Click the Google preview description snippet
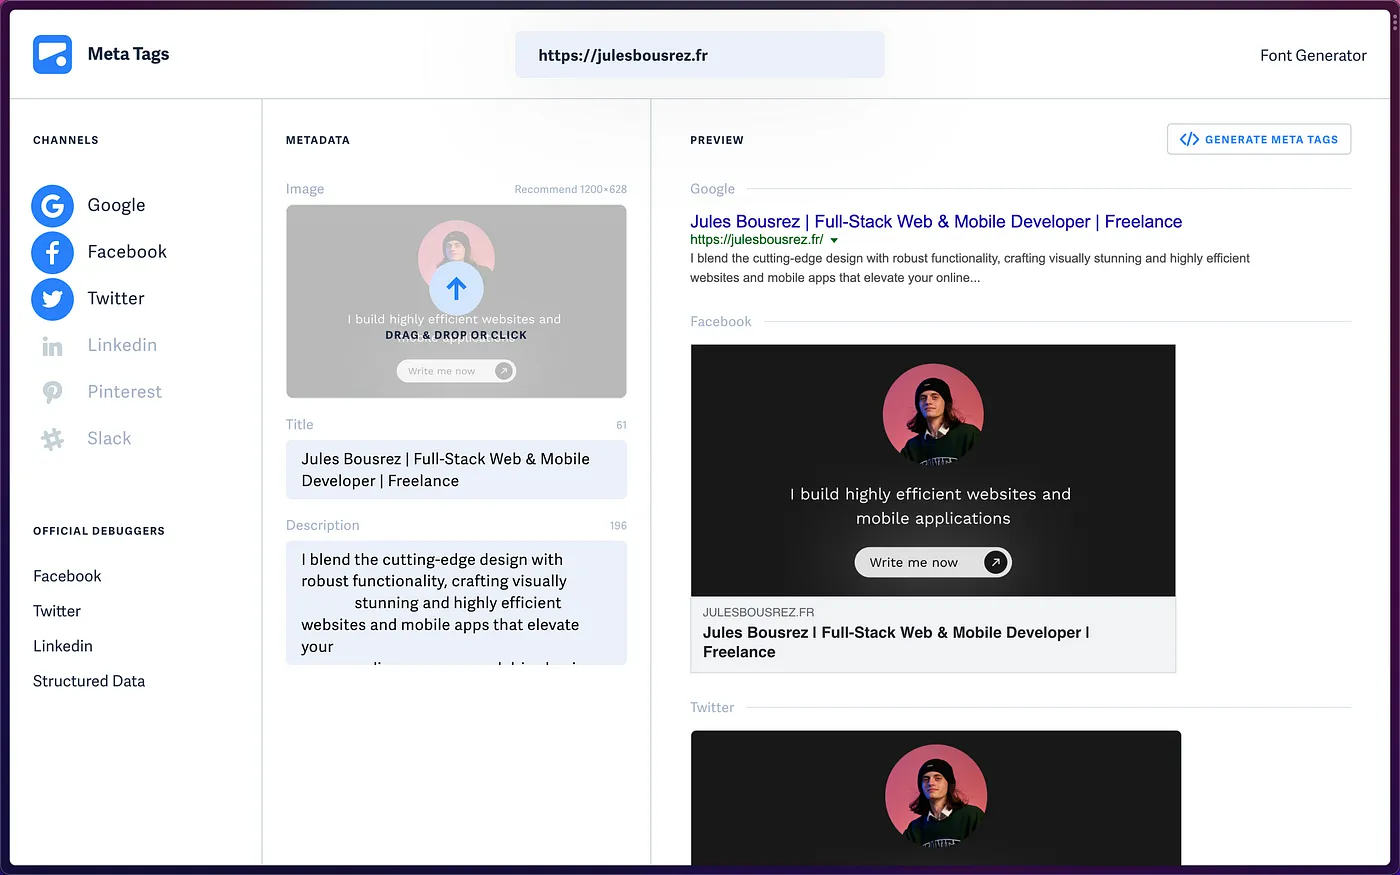The width and height of the screenshot is (1400, 875). point(970,268)
